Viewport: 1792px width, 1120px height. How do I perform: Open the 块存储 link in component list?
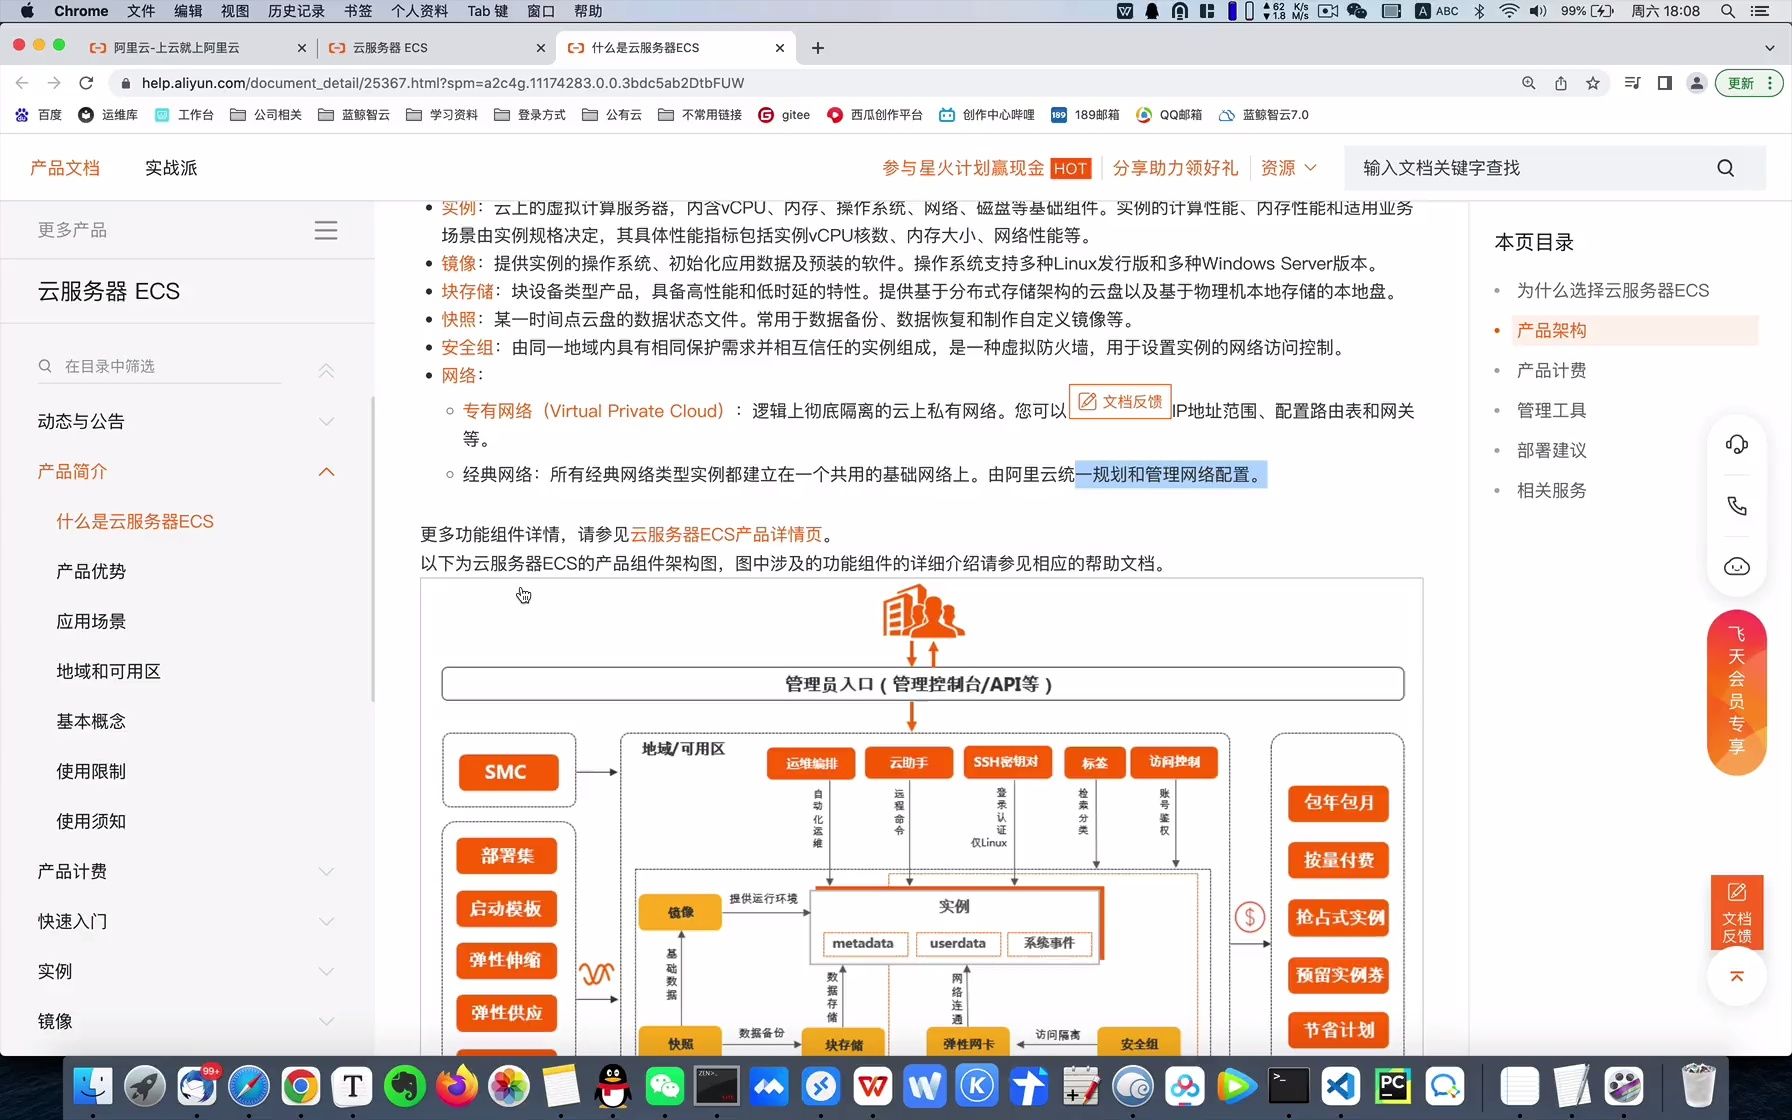coord(468,291)
